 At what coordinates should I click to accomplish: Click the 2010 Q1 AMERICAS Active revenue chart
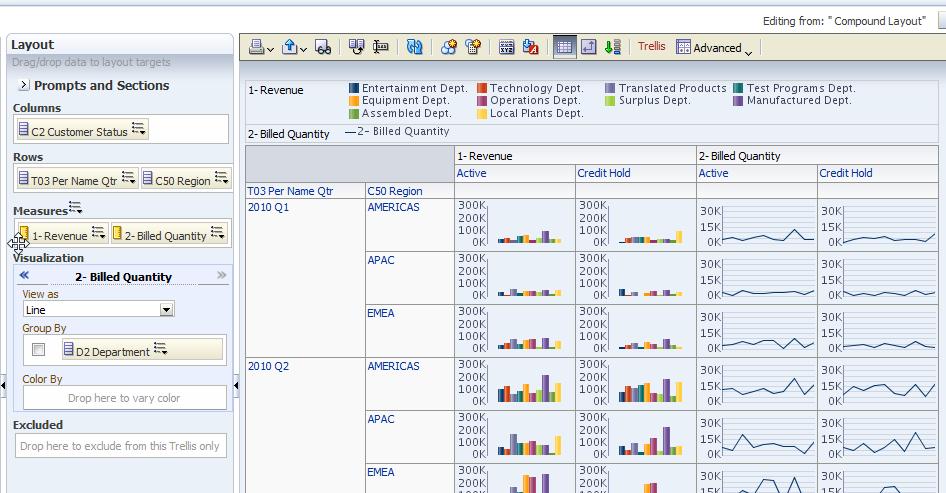[515, 225]
